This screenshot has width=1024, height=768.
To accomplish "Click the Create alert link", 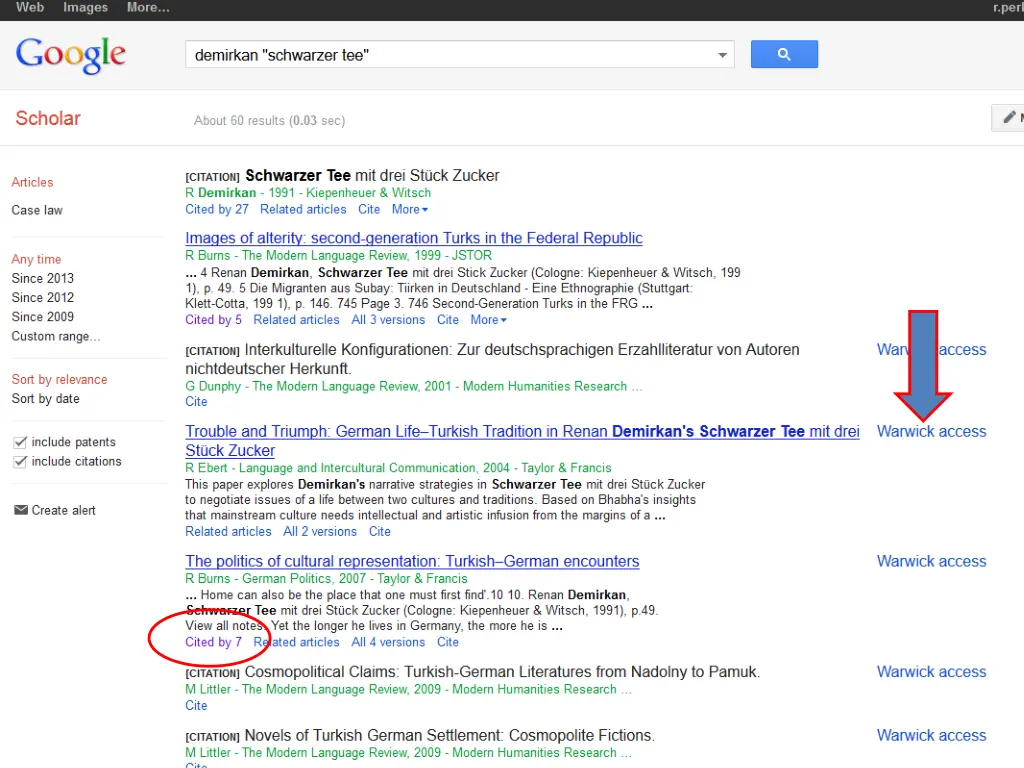I will tap(63, 511).
